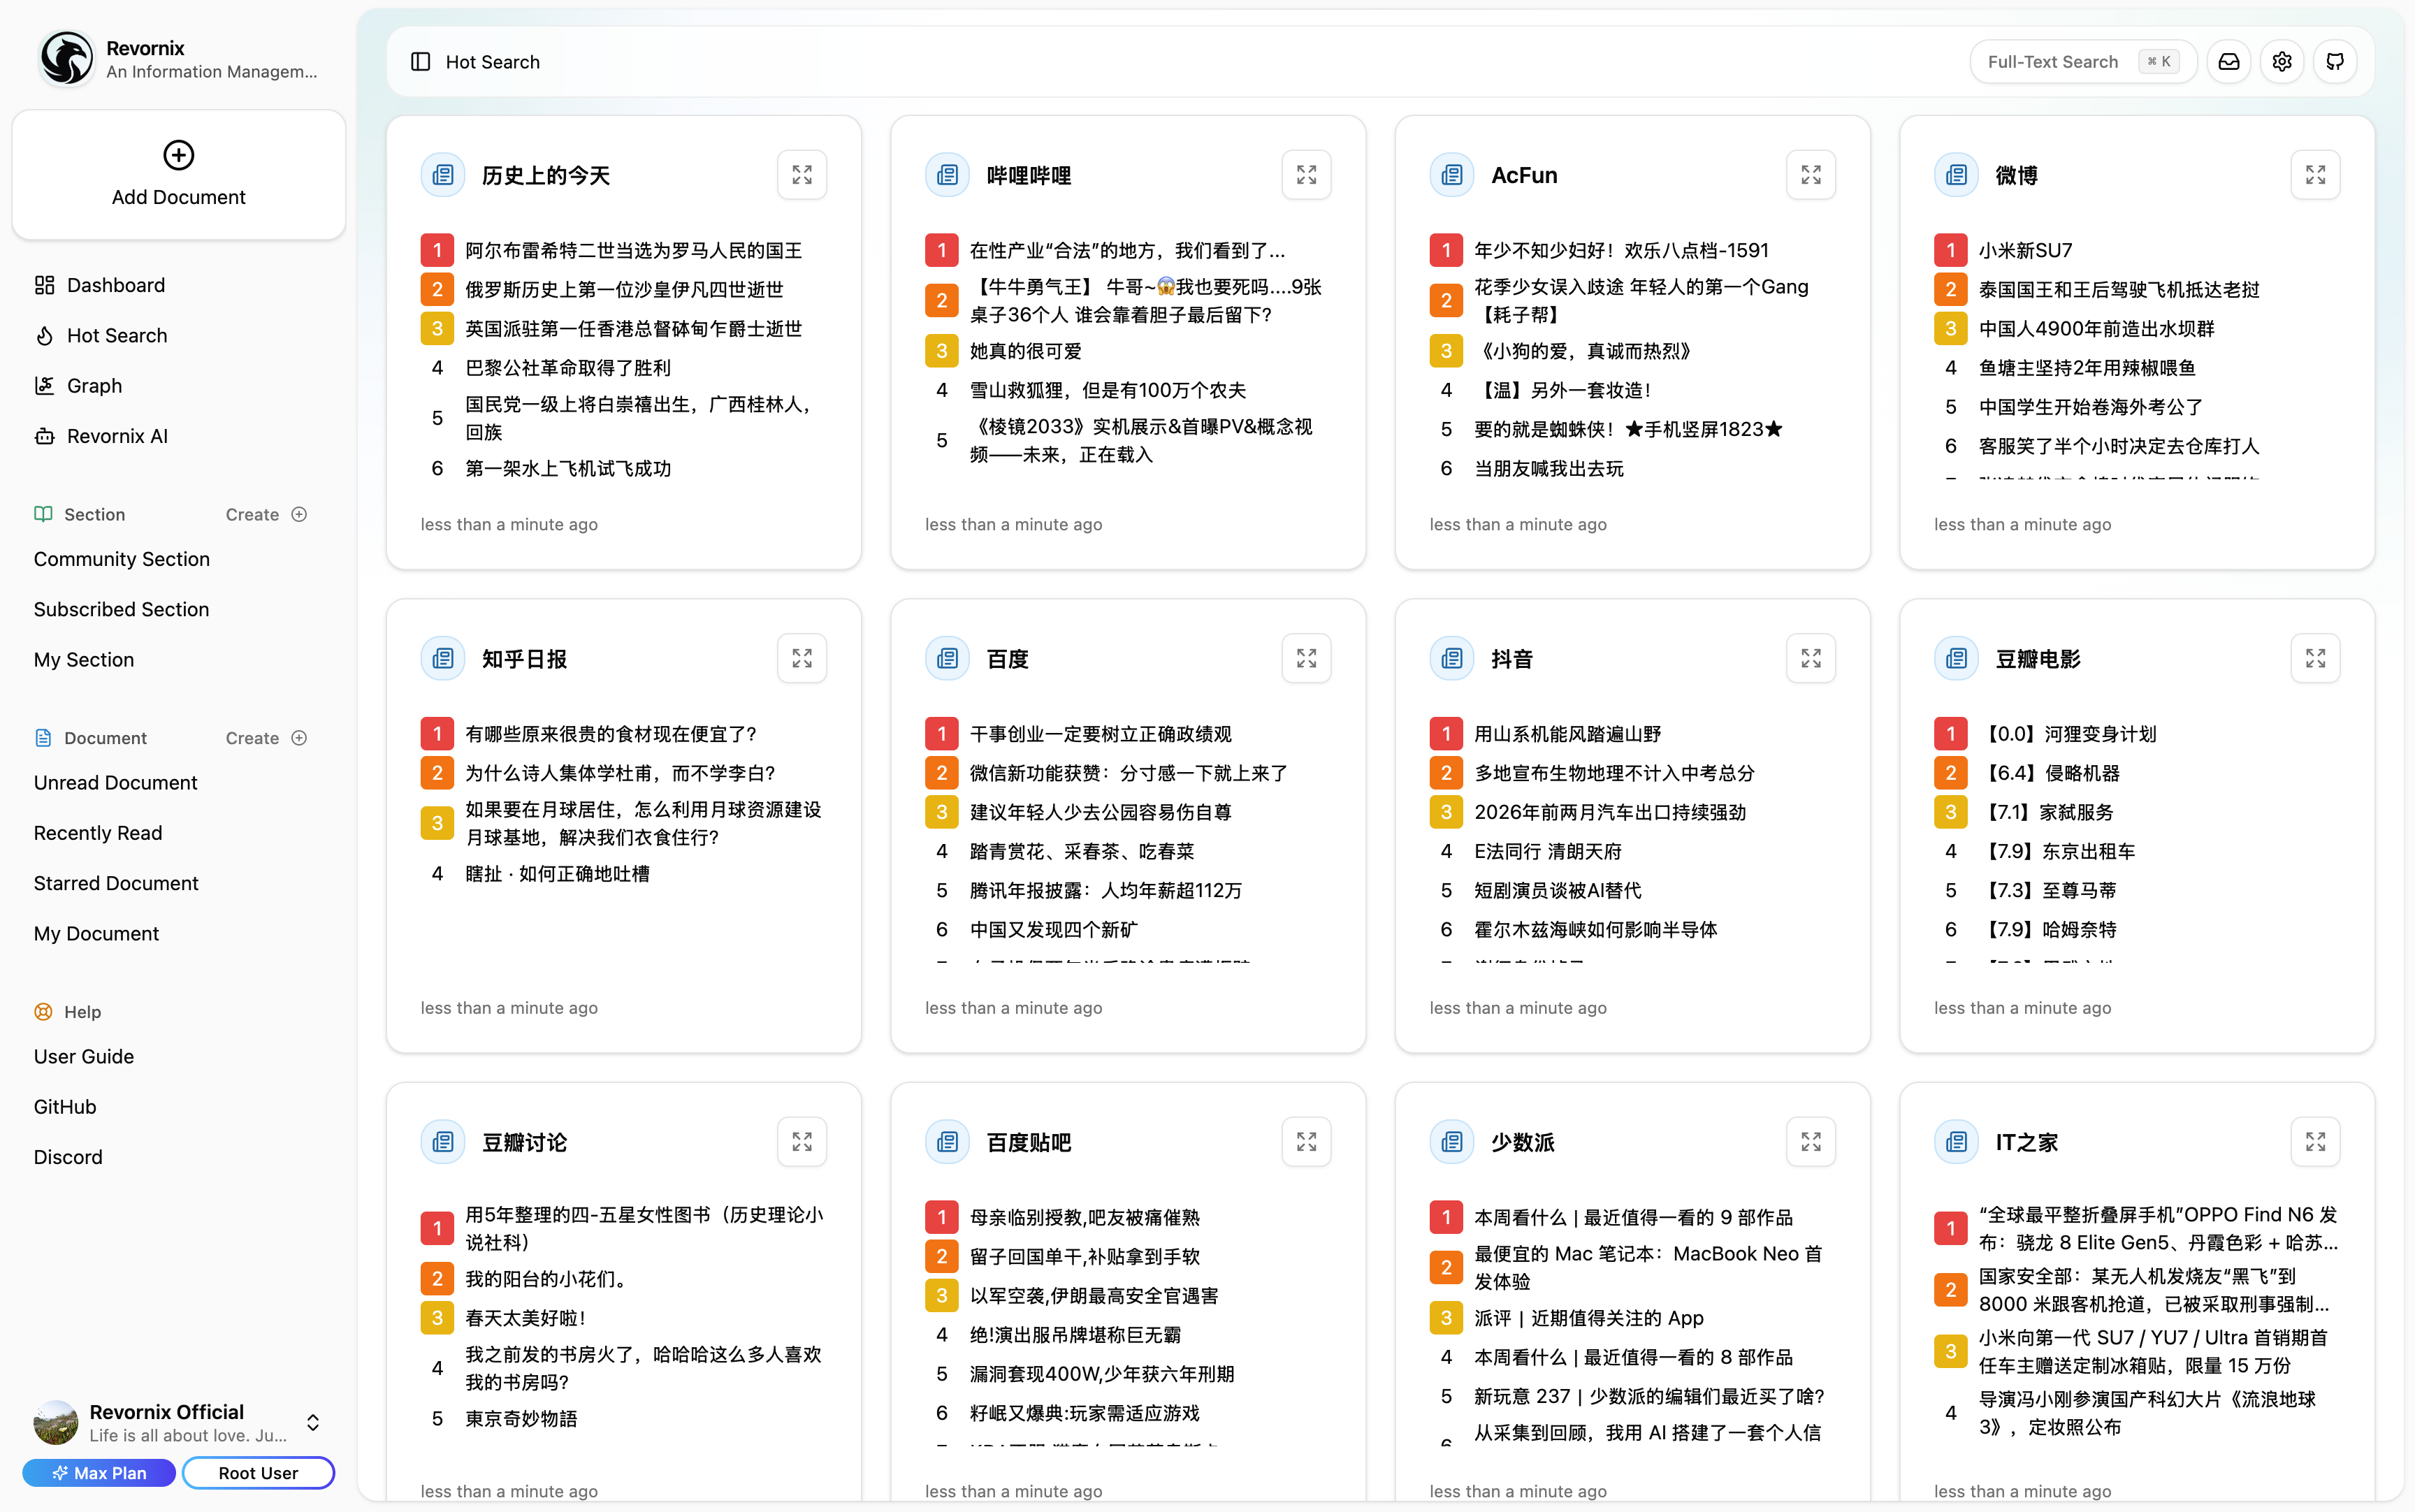Open the first 抖音 hot item

point(1567,734)
